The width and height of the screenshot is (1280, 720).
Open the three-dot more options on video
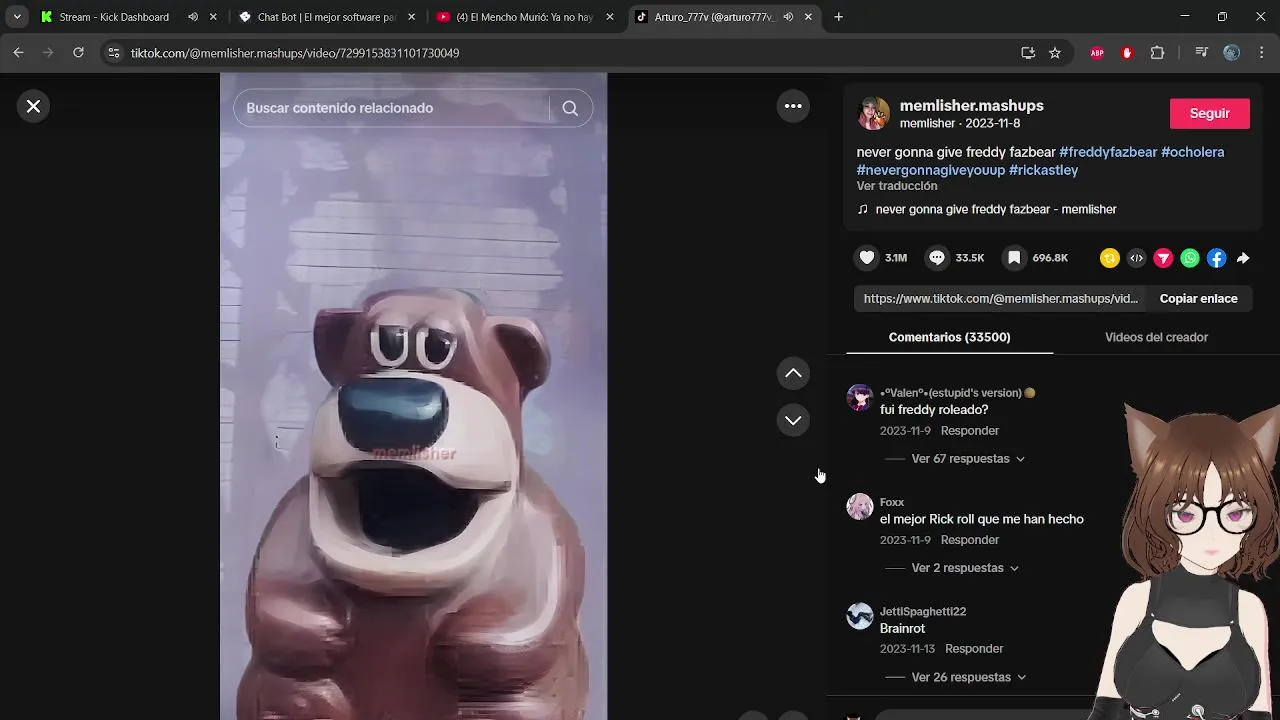(x=793, y=106)
